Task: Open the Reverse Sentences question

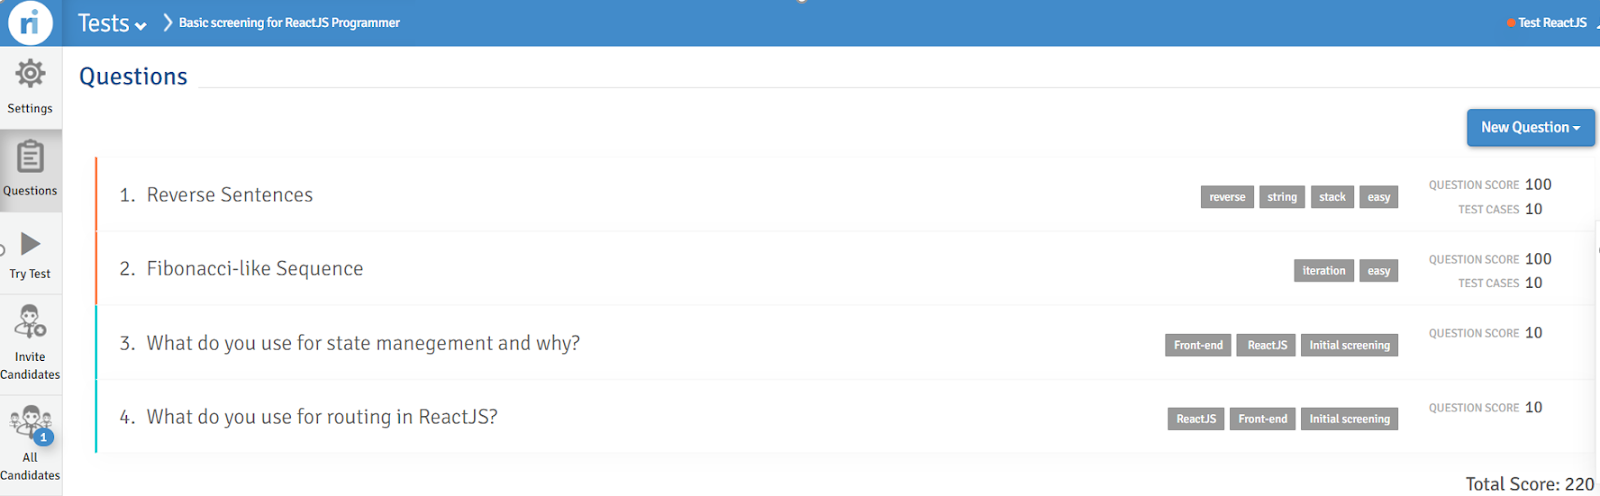Action: [229, 195]
